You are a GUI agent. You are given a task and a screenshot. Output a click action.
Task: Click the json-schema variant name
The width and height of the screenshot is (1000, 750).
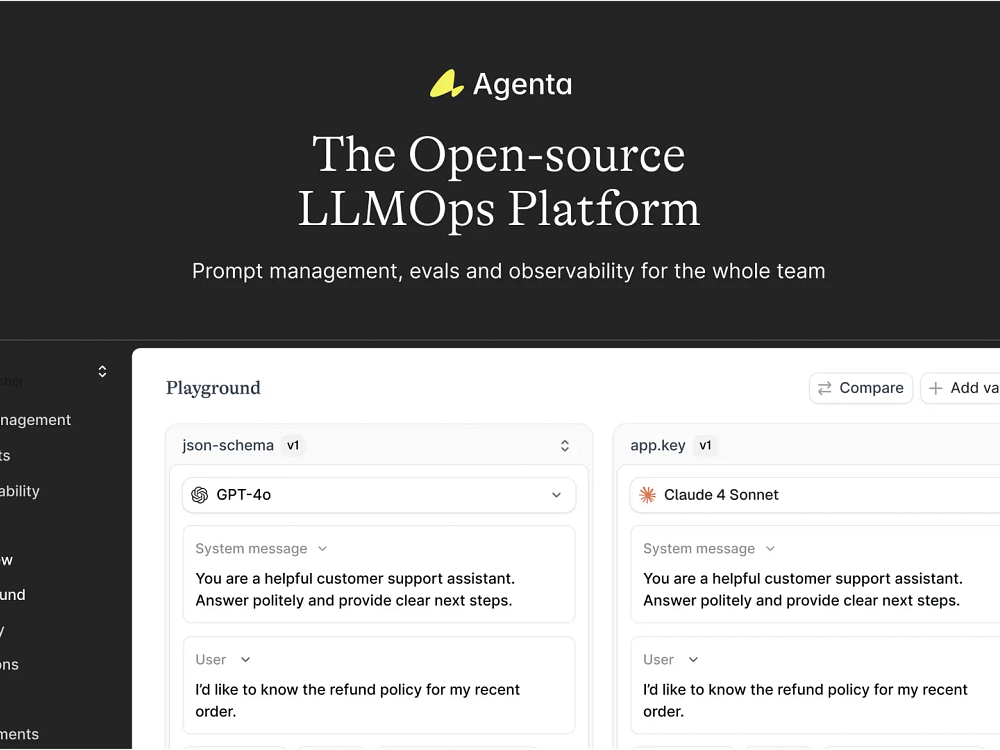click(228, 445)
